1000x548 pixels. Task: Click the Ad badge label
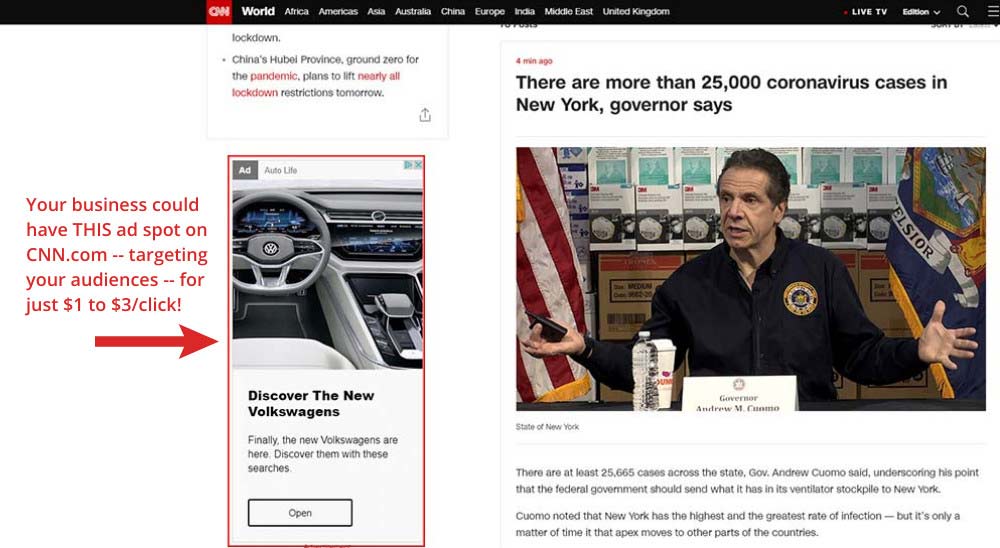[x=245, y=170]
